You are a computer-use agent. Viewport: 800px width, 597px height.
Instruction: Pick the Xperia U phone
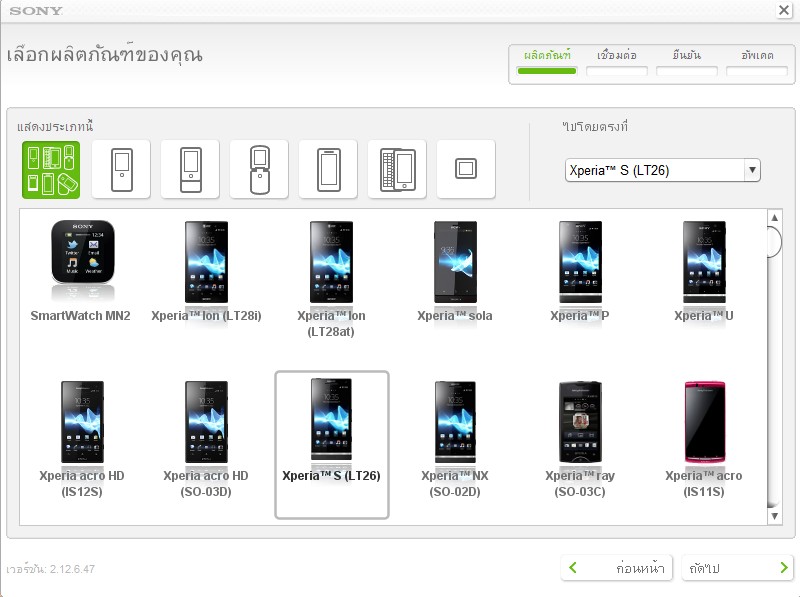click(704, 262)
